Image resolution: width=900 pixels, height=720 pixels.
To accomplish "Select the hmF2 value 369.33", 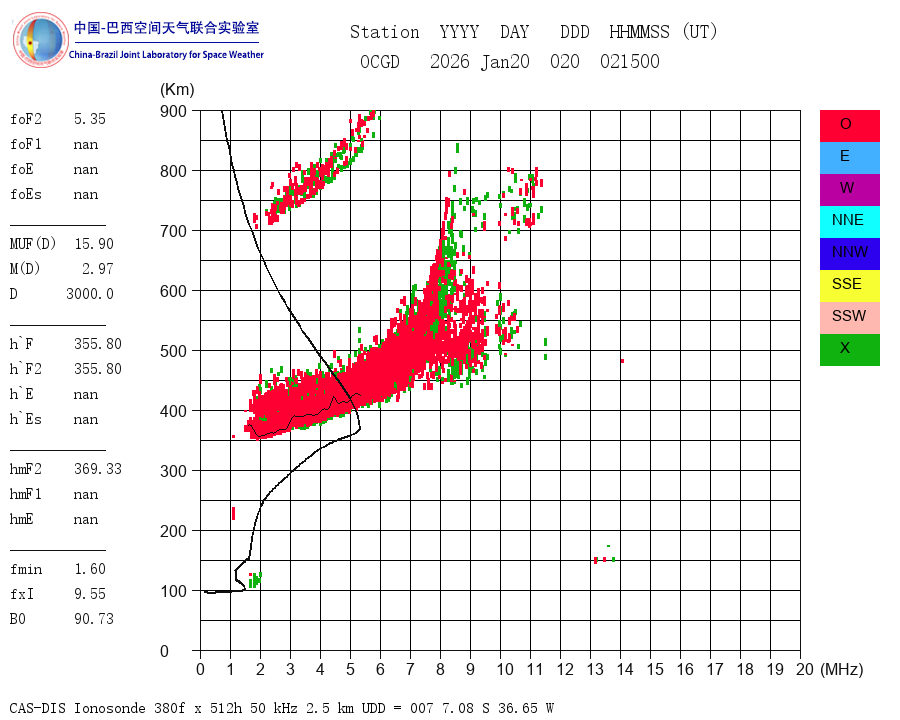I will [98, 469].
